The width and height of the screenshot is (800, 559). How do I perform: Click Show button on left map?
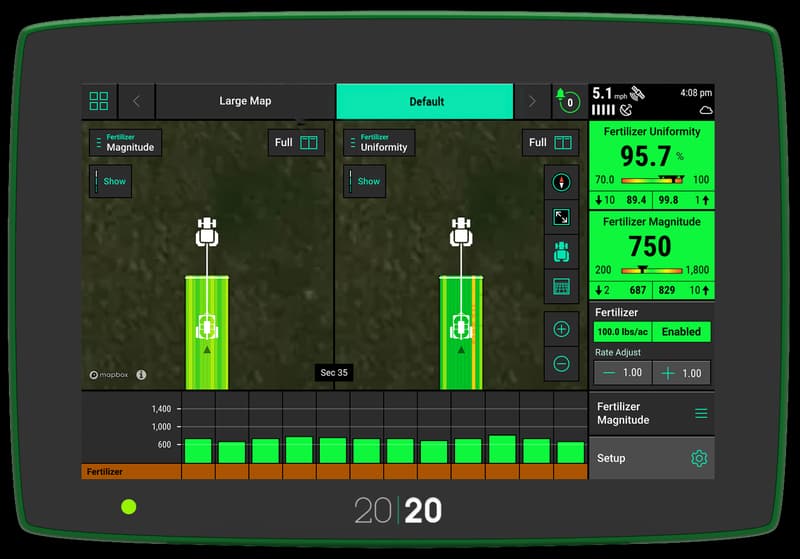(110, 181)
